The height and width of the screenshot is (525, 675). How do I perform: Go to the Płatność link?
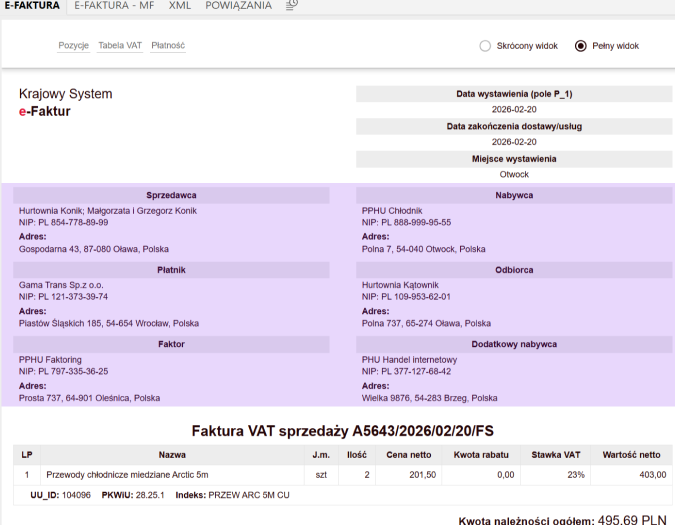168,46
